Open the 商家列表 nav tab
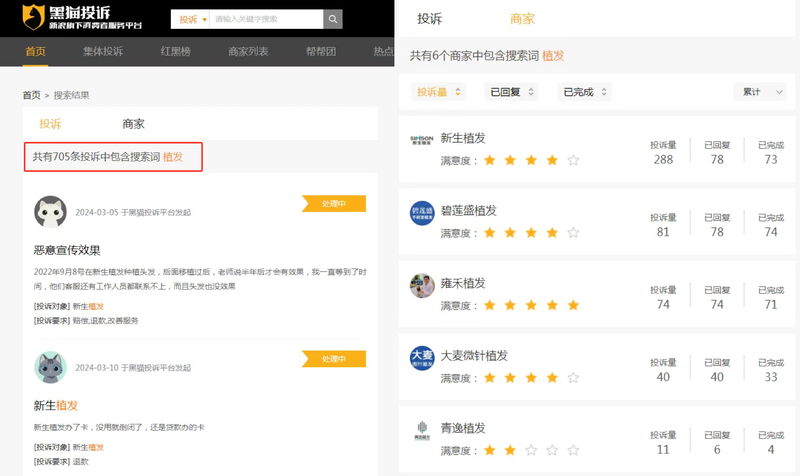 [248, 51]
